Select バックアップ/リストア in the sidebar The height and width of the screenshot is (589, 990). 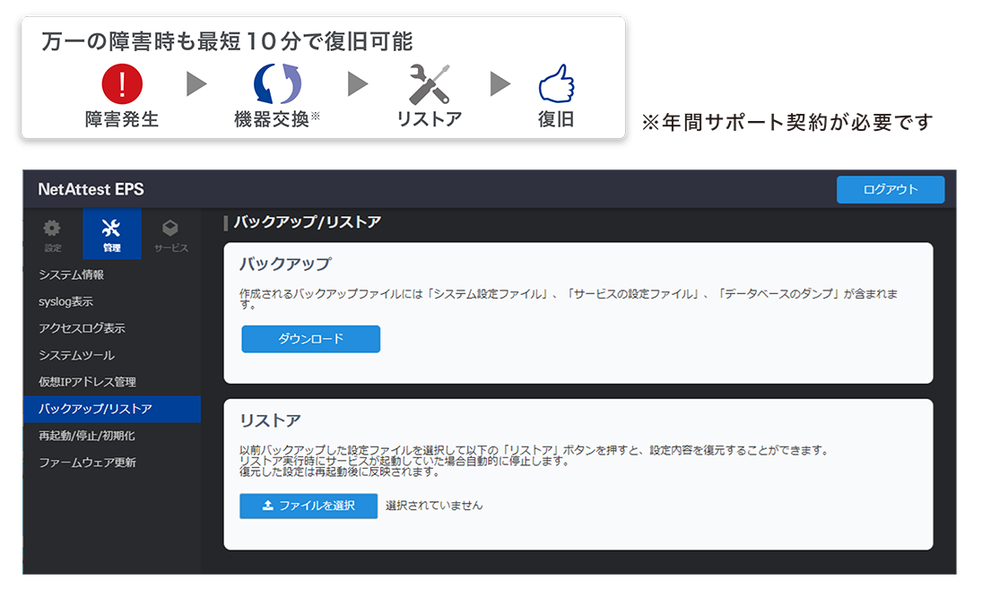(112, 409)
